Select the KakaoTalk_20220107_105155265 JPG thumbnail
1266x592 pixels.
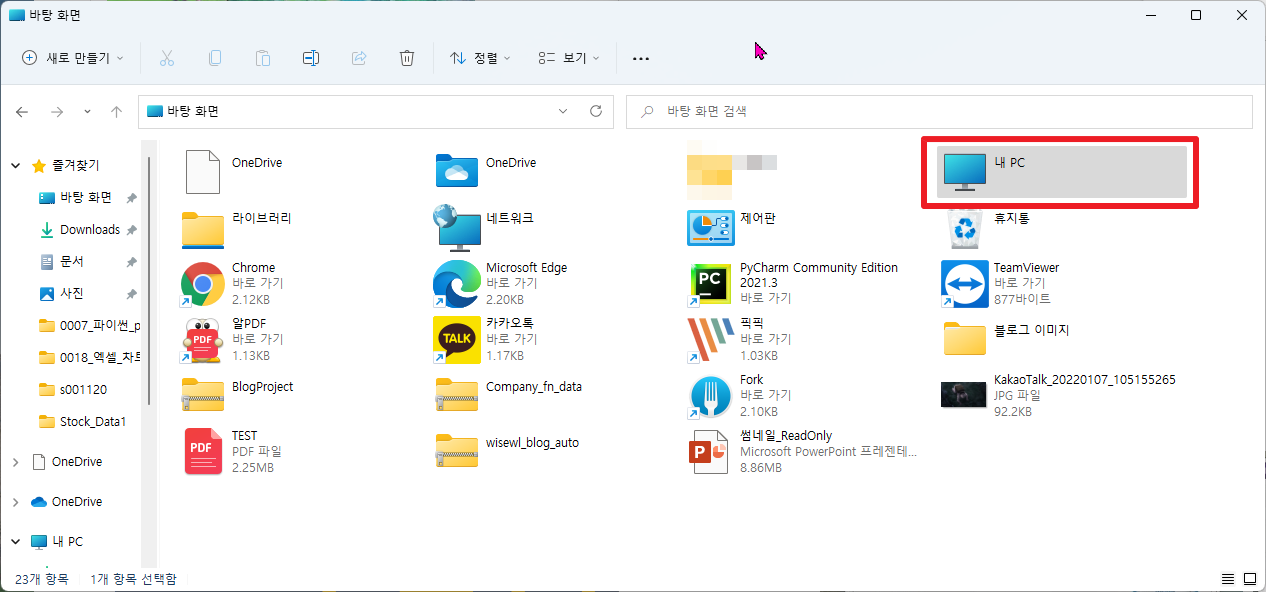click(x=965, y=396)
